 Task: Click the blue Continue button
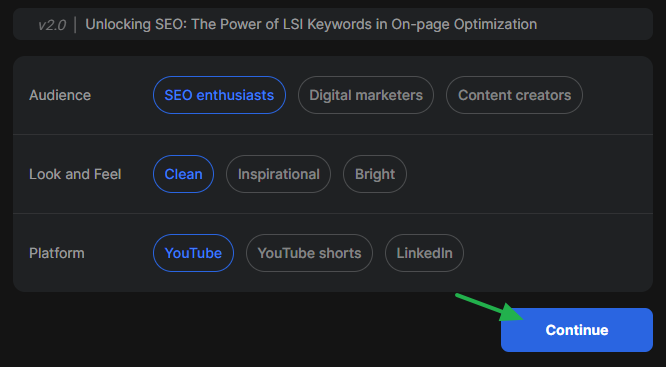coord(577,330)
